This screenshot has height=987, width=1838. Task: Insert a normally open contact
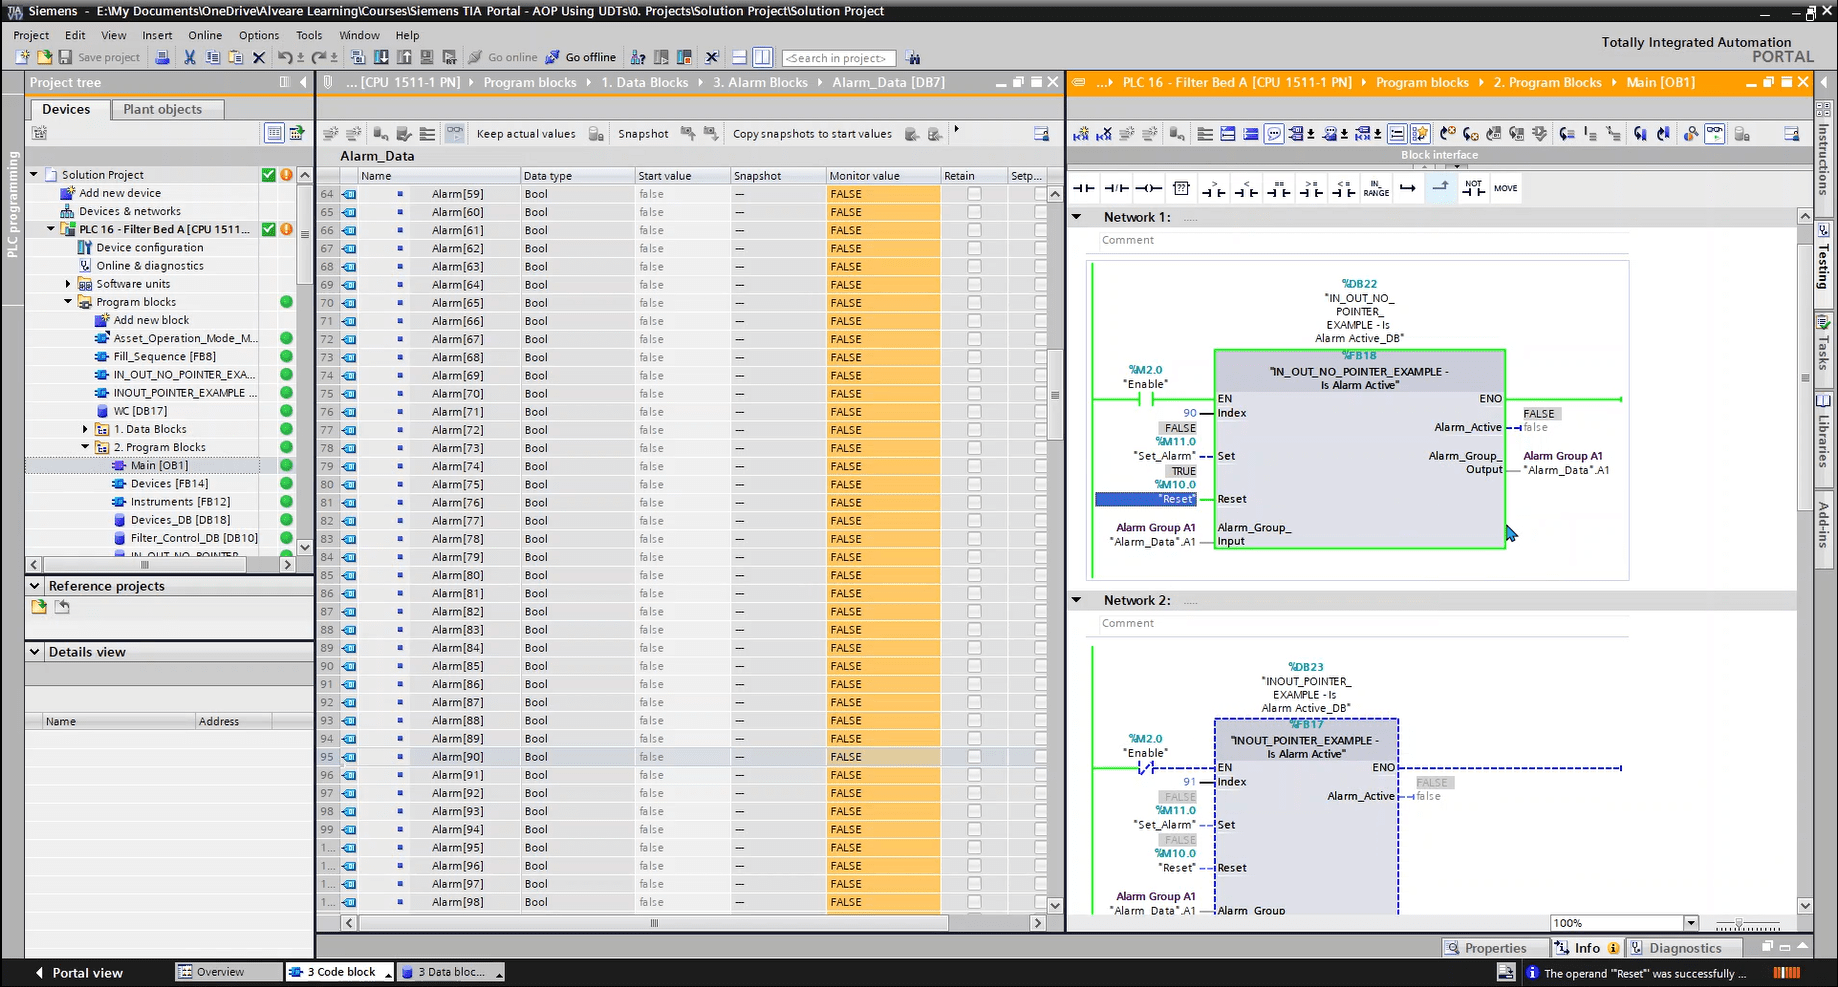[1084, 188]
